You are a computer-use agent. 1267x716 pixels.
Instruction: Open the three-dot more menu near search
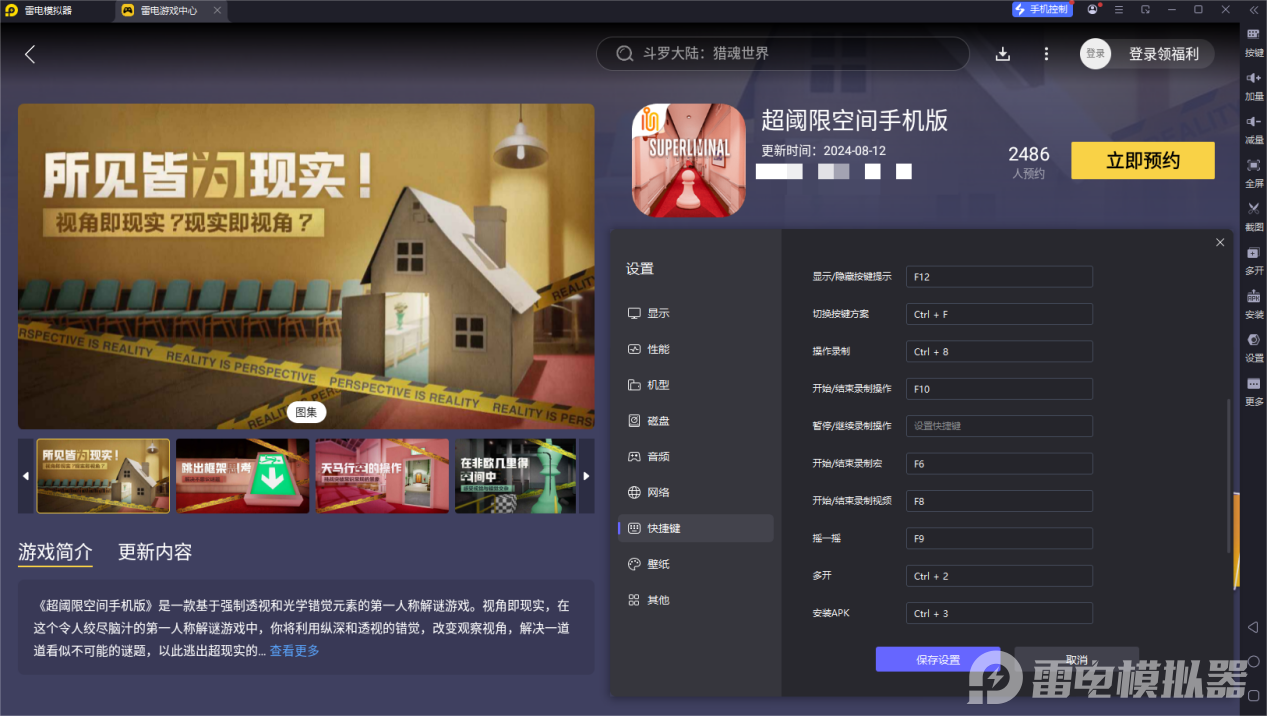pos(1046,54)
